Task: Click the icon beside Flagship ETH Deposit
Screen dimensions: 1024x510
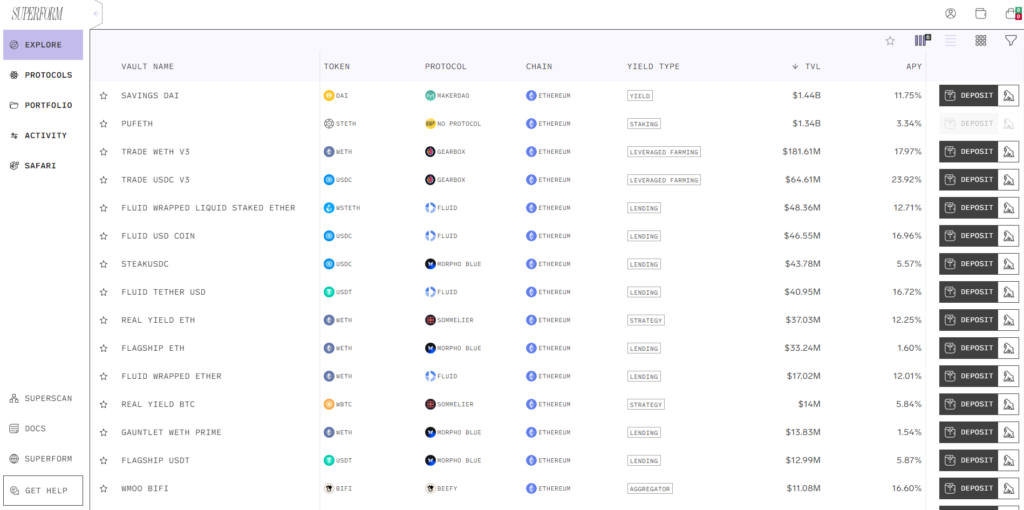Action: click(1009, 348)
